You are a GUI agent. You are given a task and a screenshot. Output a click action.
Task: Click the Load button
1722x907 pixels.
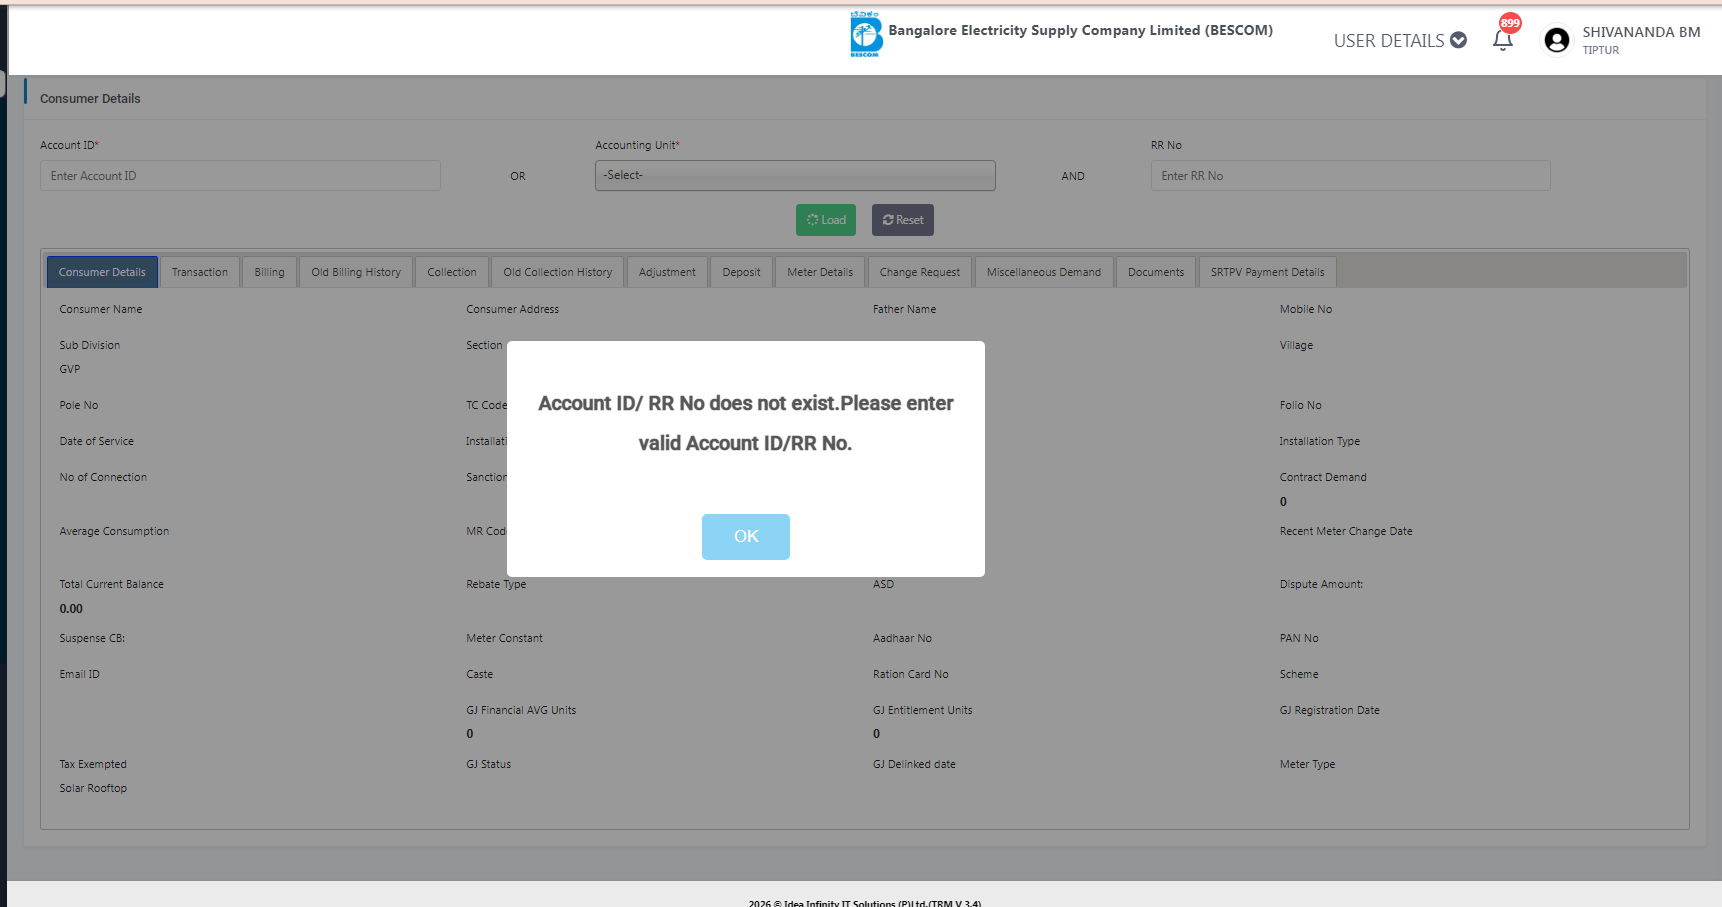tap(826, 220)
